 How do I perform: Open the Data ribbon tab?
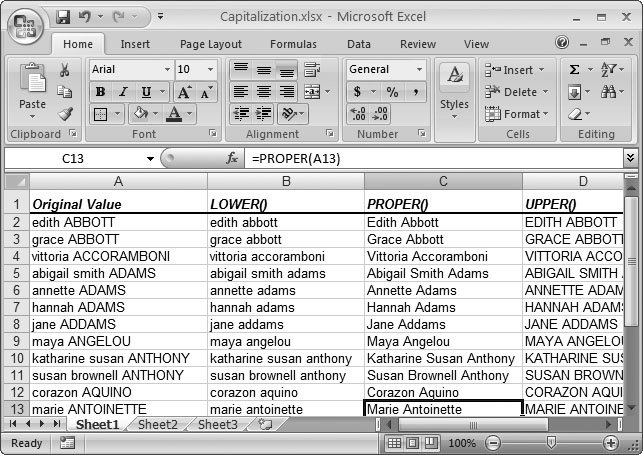click(359, 44)
